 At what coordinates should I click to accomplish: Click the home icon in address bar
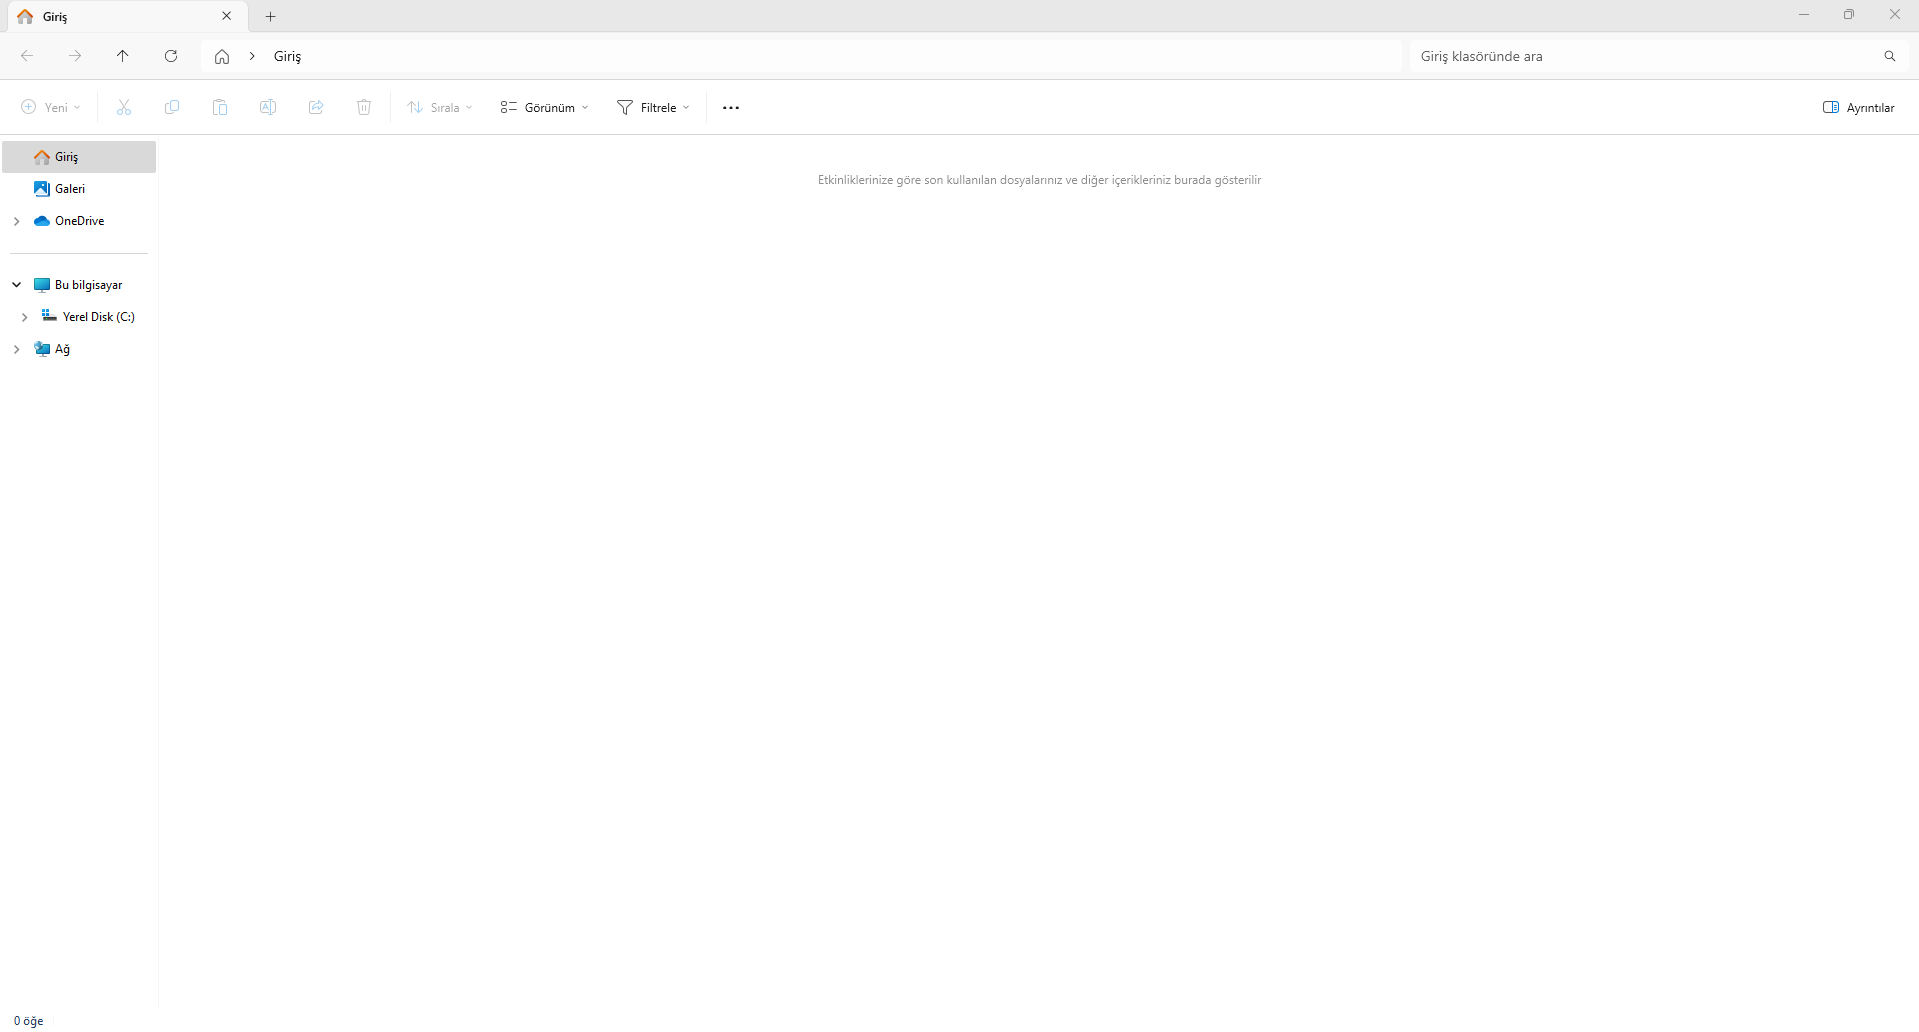[x=222, y=57]
